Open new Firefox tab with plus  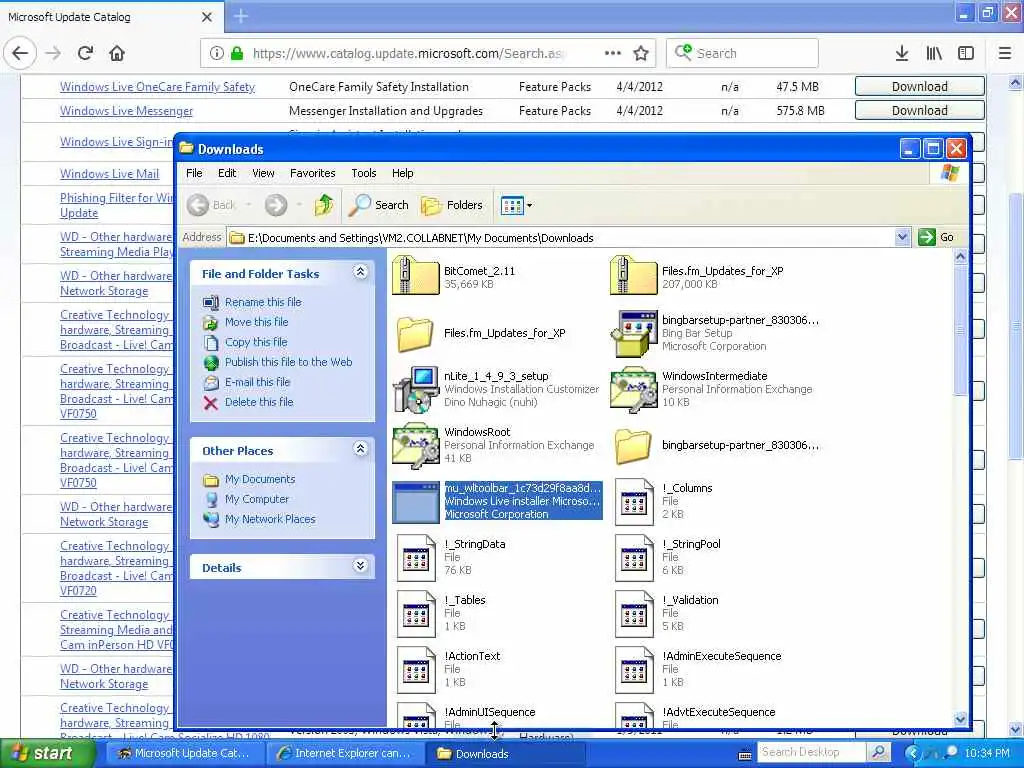click(x=241, y=16)
